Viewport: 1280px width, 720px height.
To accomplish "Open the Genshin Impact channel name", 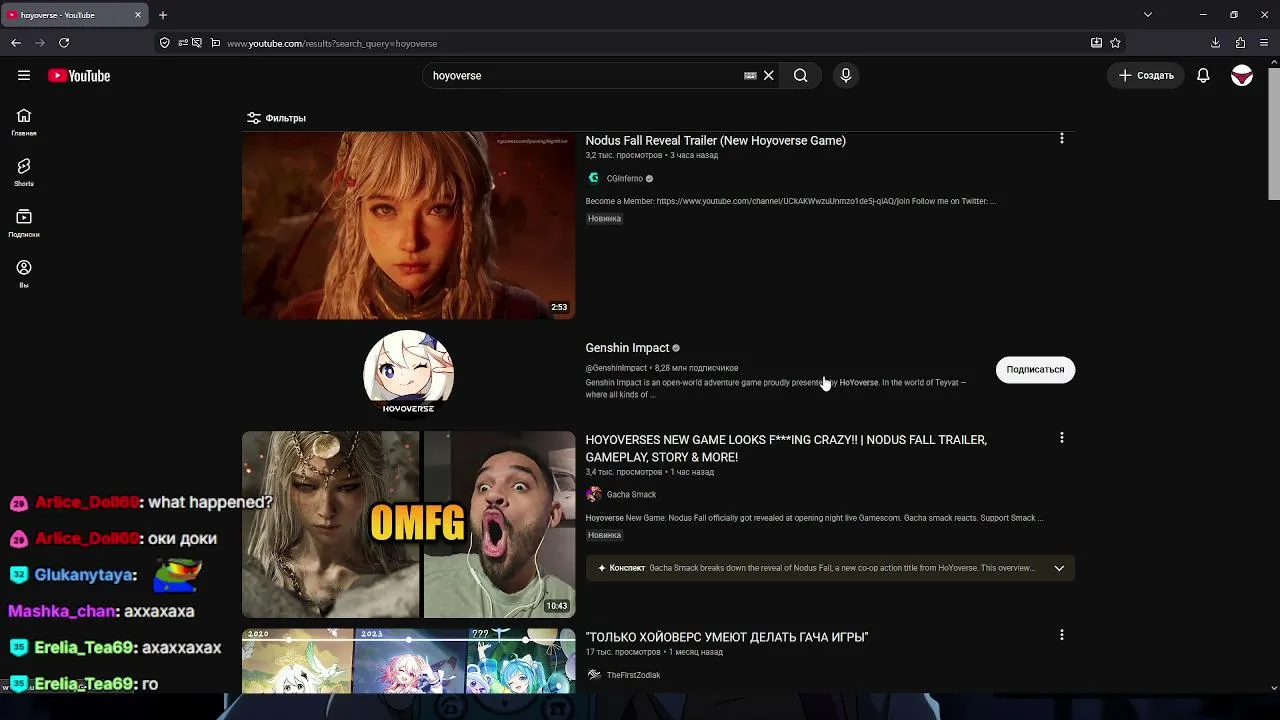I will (x=627, y=348).
